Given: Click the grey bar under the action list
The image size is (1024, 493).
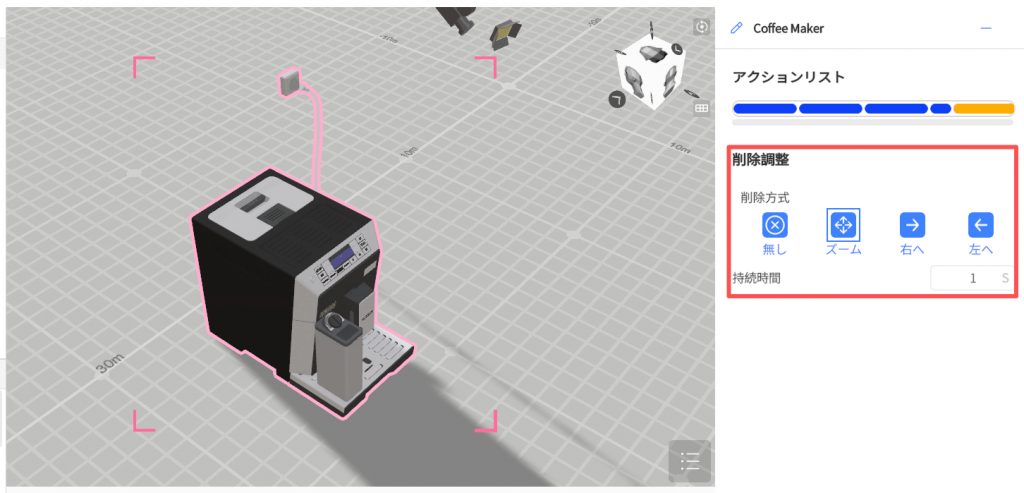Looking at the screenshot, I should [x=873, y=122].
